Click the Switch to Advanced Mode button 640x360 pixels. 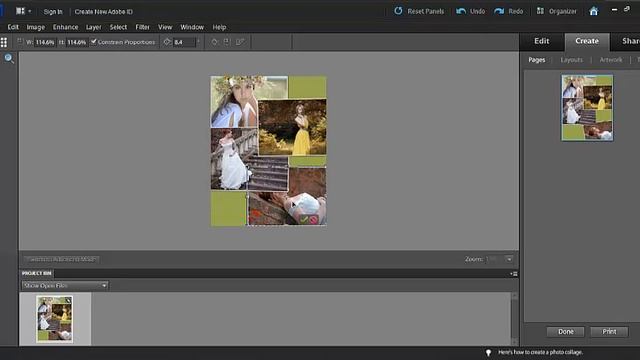pos(62,259)
